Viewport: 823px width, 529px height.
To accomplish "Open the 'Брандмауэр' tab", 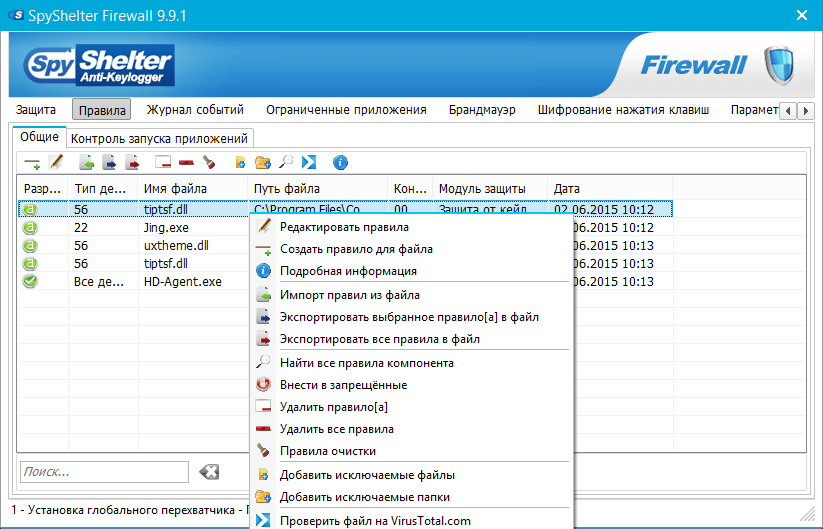I will click(x=482, y=110).
